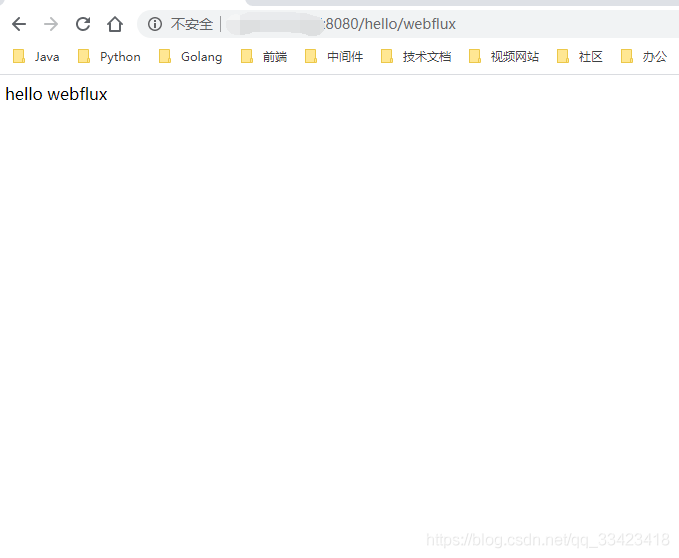Click the forward navigation arrow
This screenshot has width=679, height=558.
[51, 24]
